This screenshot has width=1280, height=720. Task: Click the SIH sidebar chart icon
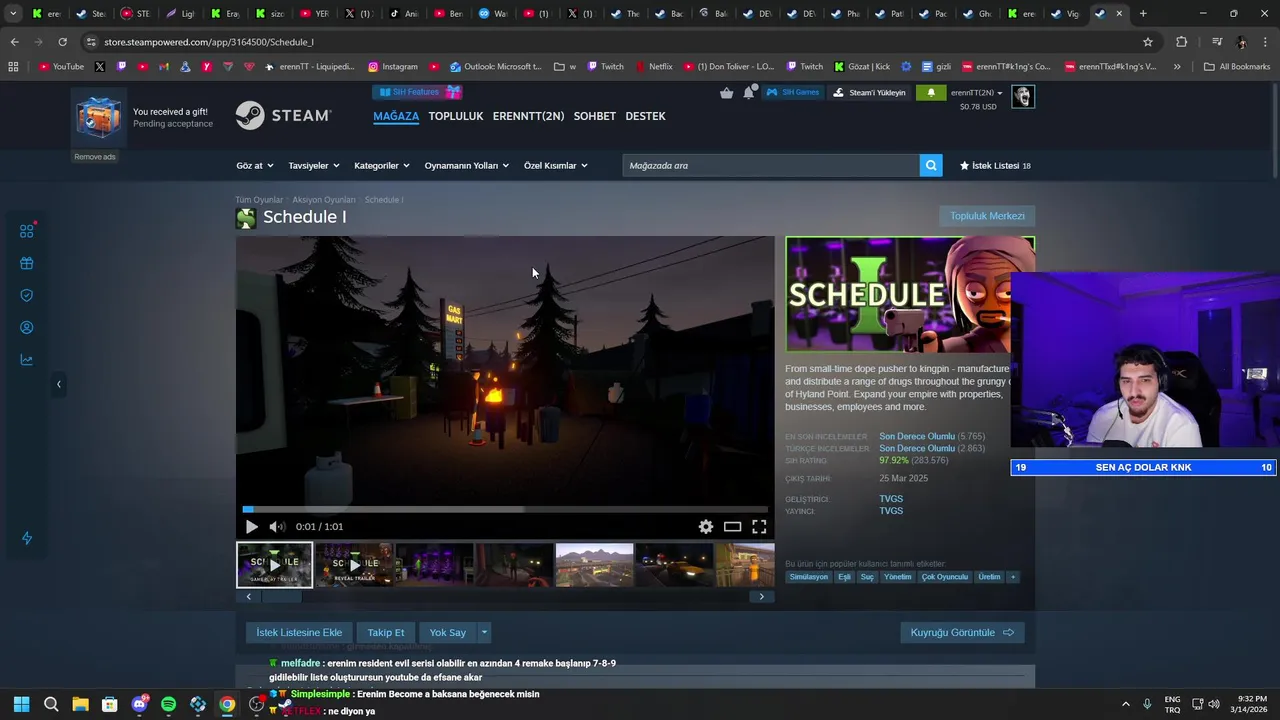tap(27, 360)
